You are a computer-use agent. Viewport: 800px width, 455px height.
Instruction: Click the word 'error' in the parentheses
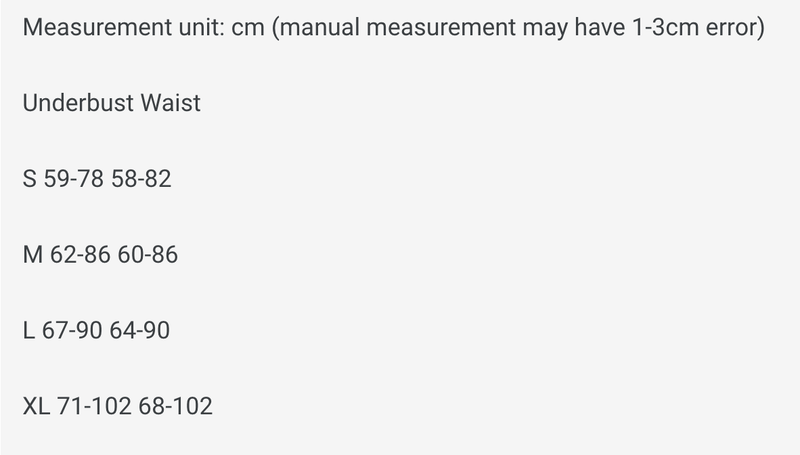(733, 27)
